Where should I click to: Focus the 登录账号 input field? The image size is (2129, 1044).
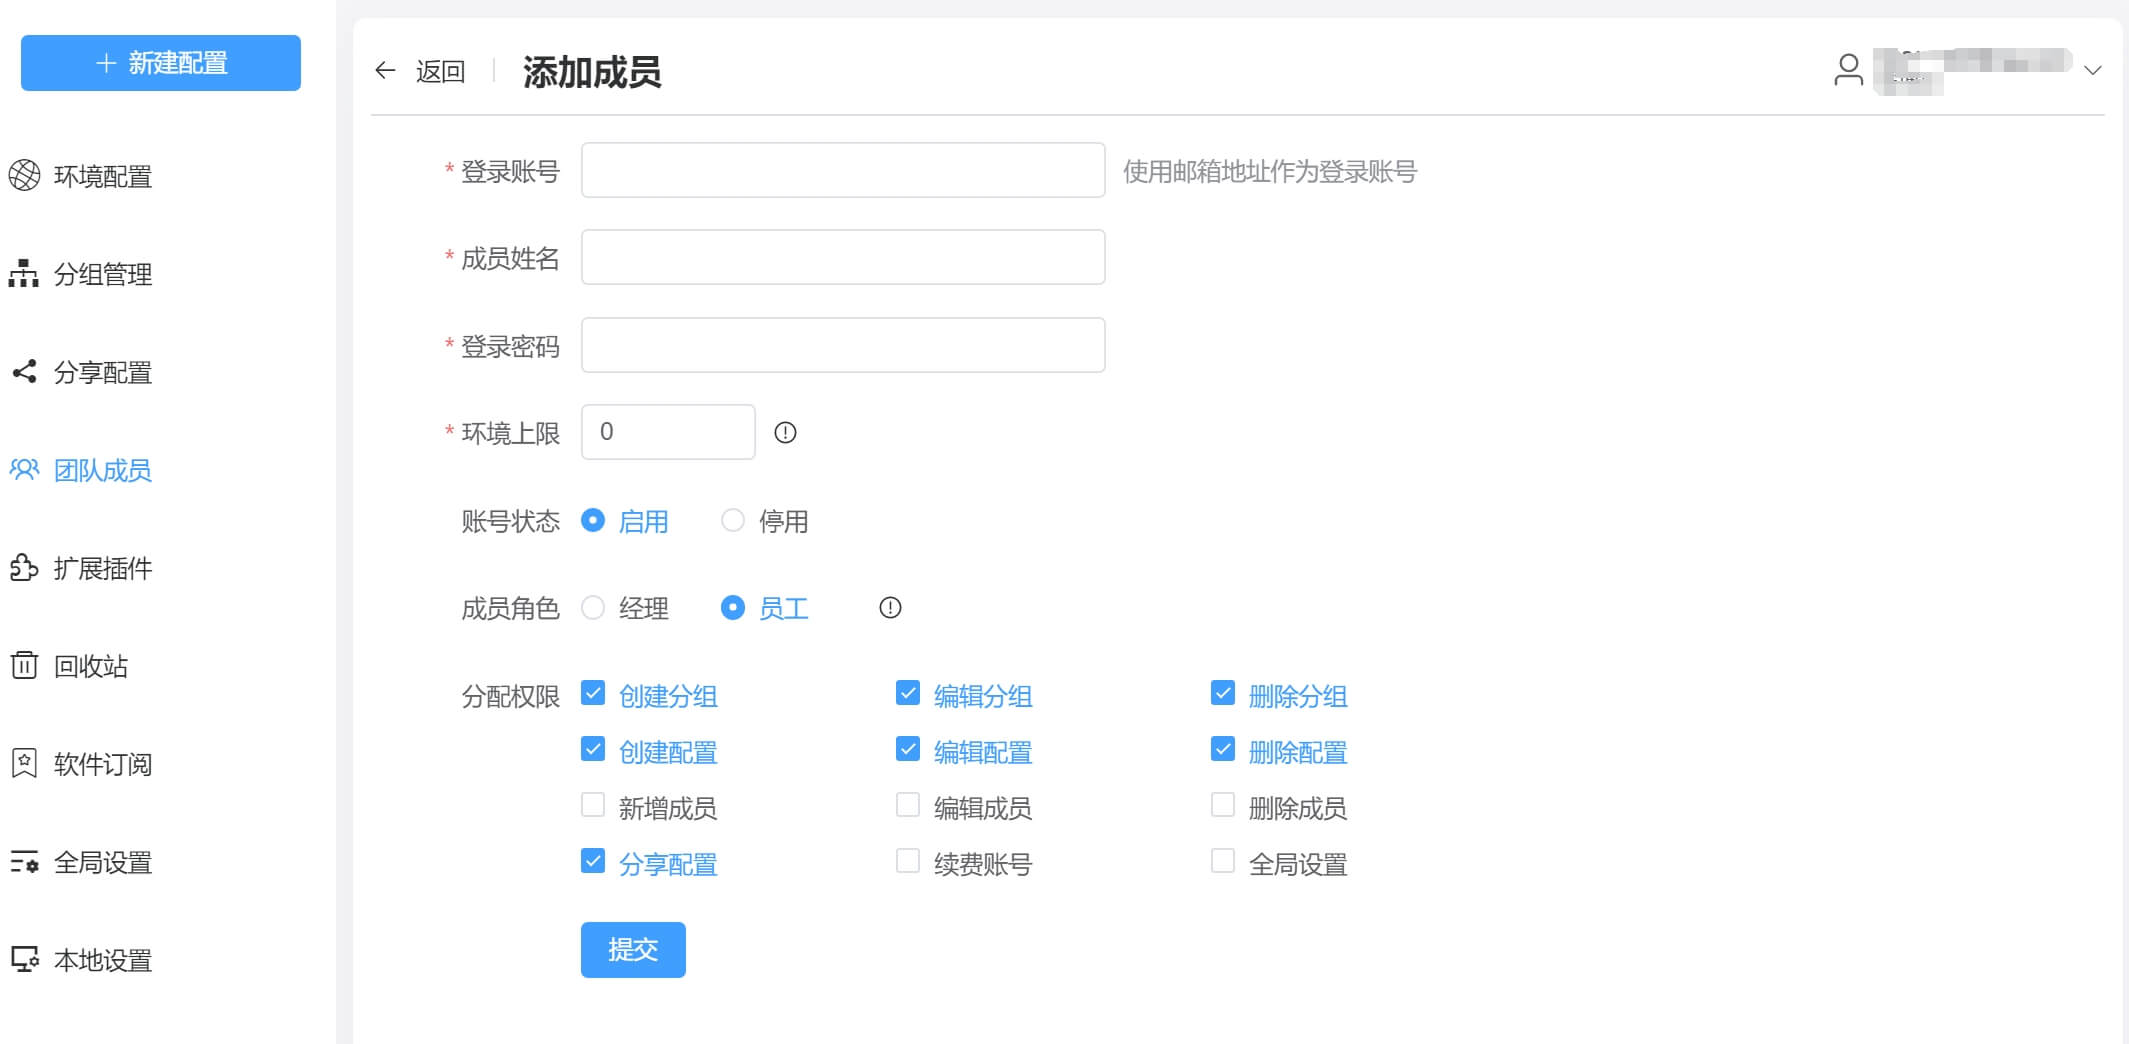(842, 170)
